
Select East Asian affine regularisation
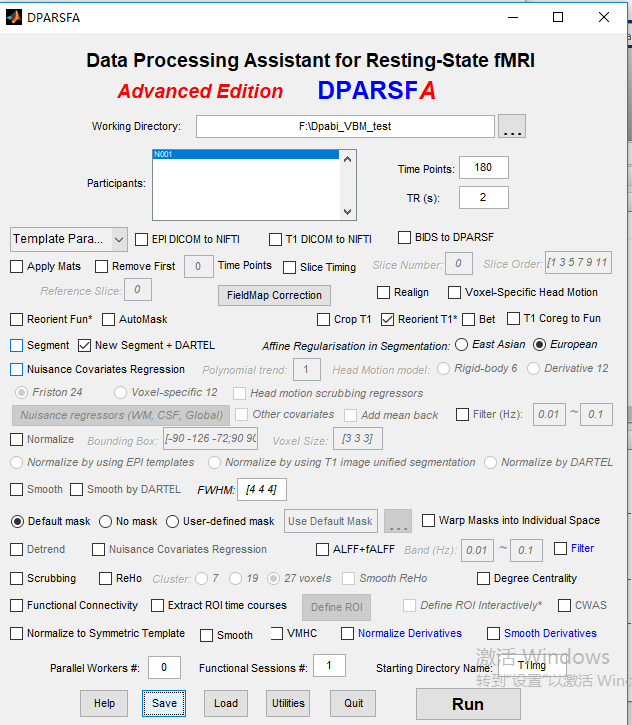tap(461, 344)
